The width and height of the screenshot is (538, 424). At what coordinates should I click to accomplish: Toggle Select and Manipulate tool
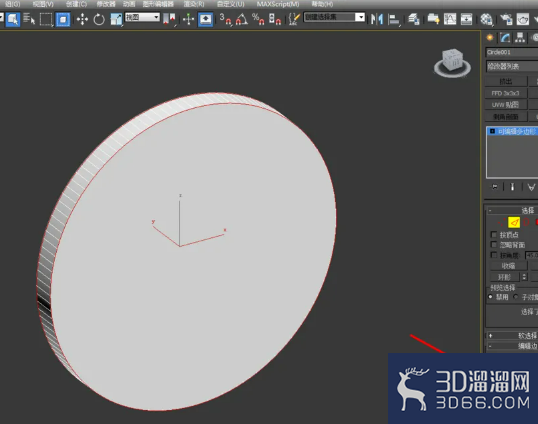pyautogui.click(x=188, y=19)
